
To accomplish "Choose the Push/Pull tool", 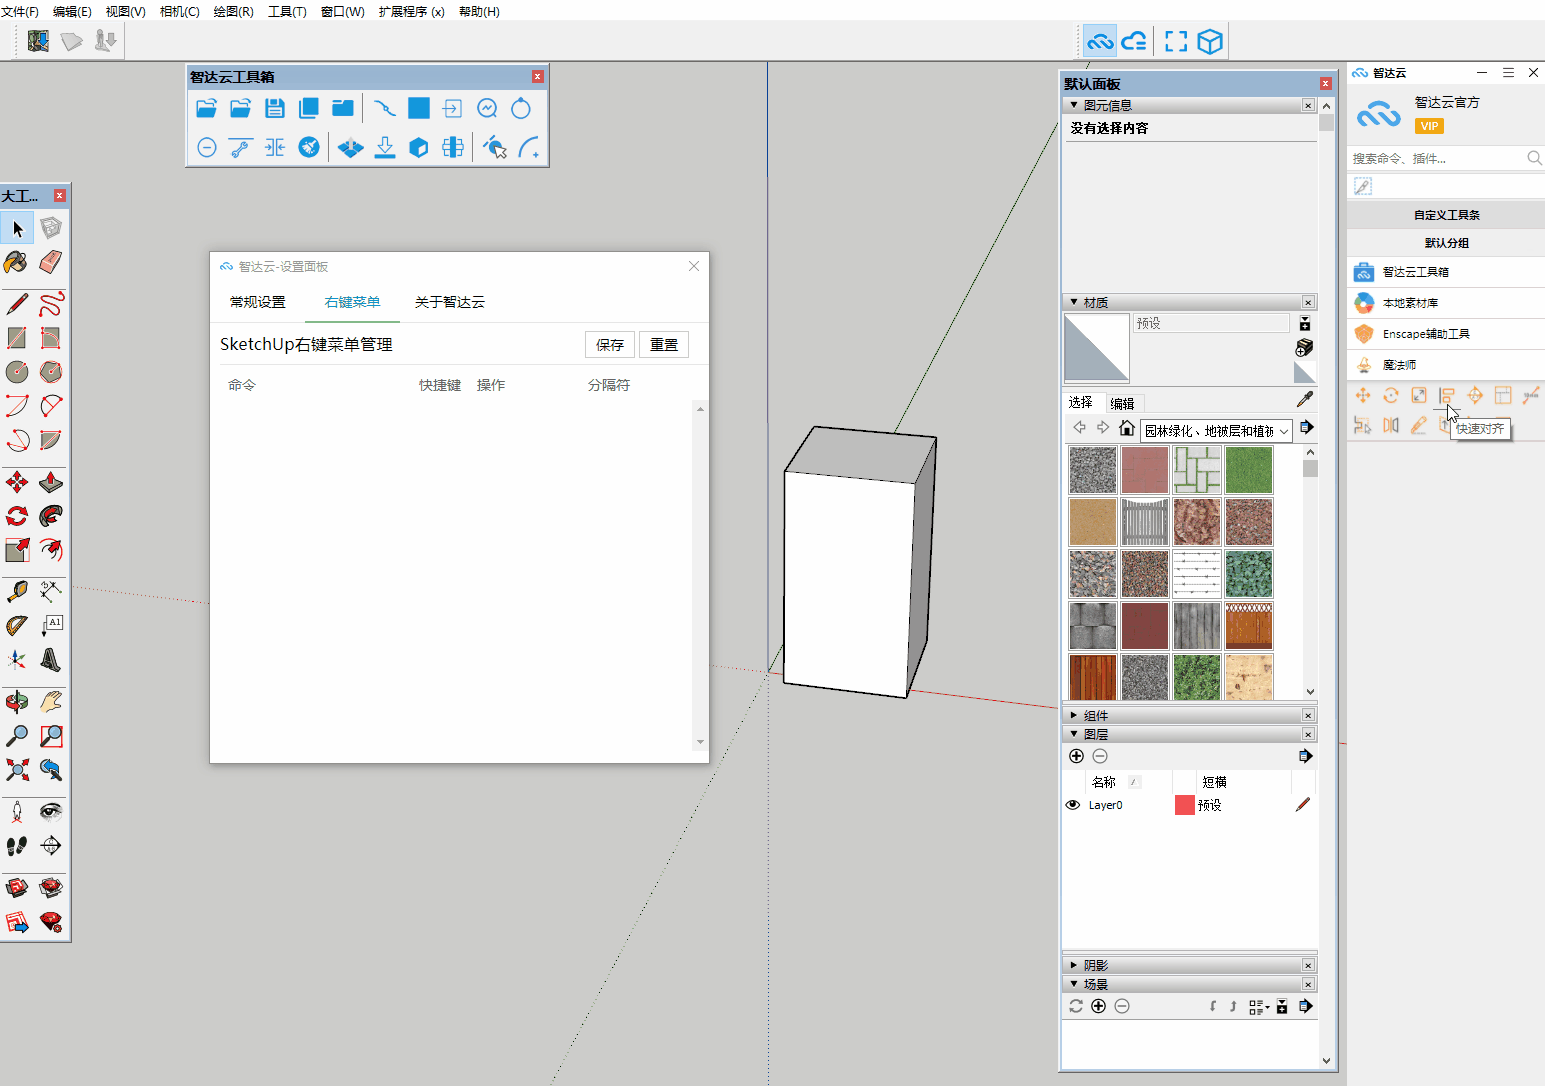I will [51, 483].
